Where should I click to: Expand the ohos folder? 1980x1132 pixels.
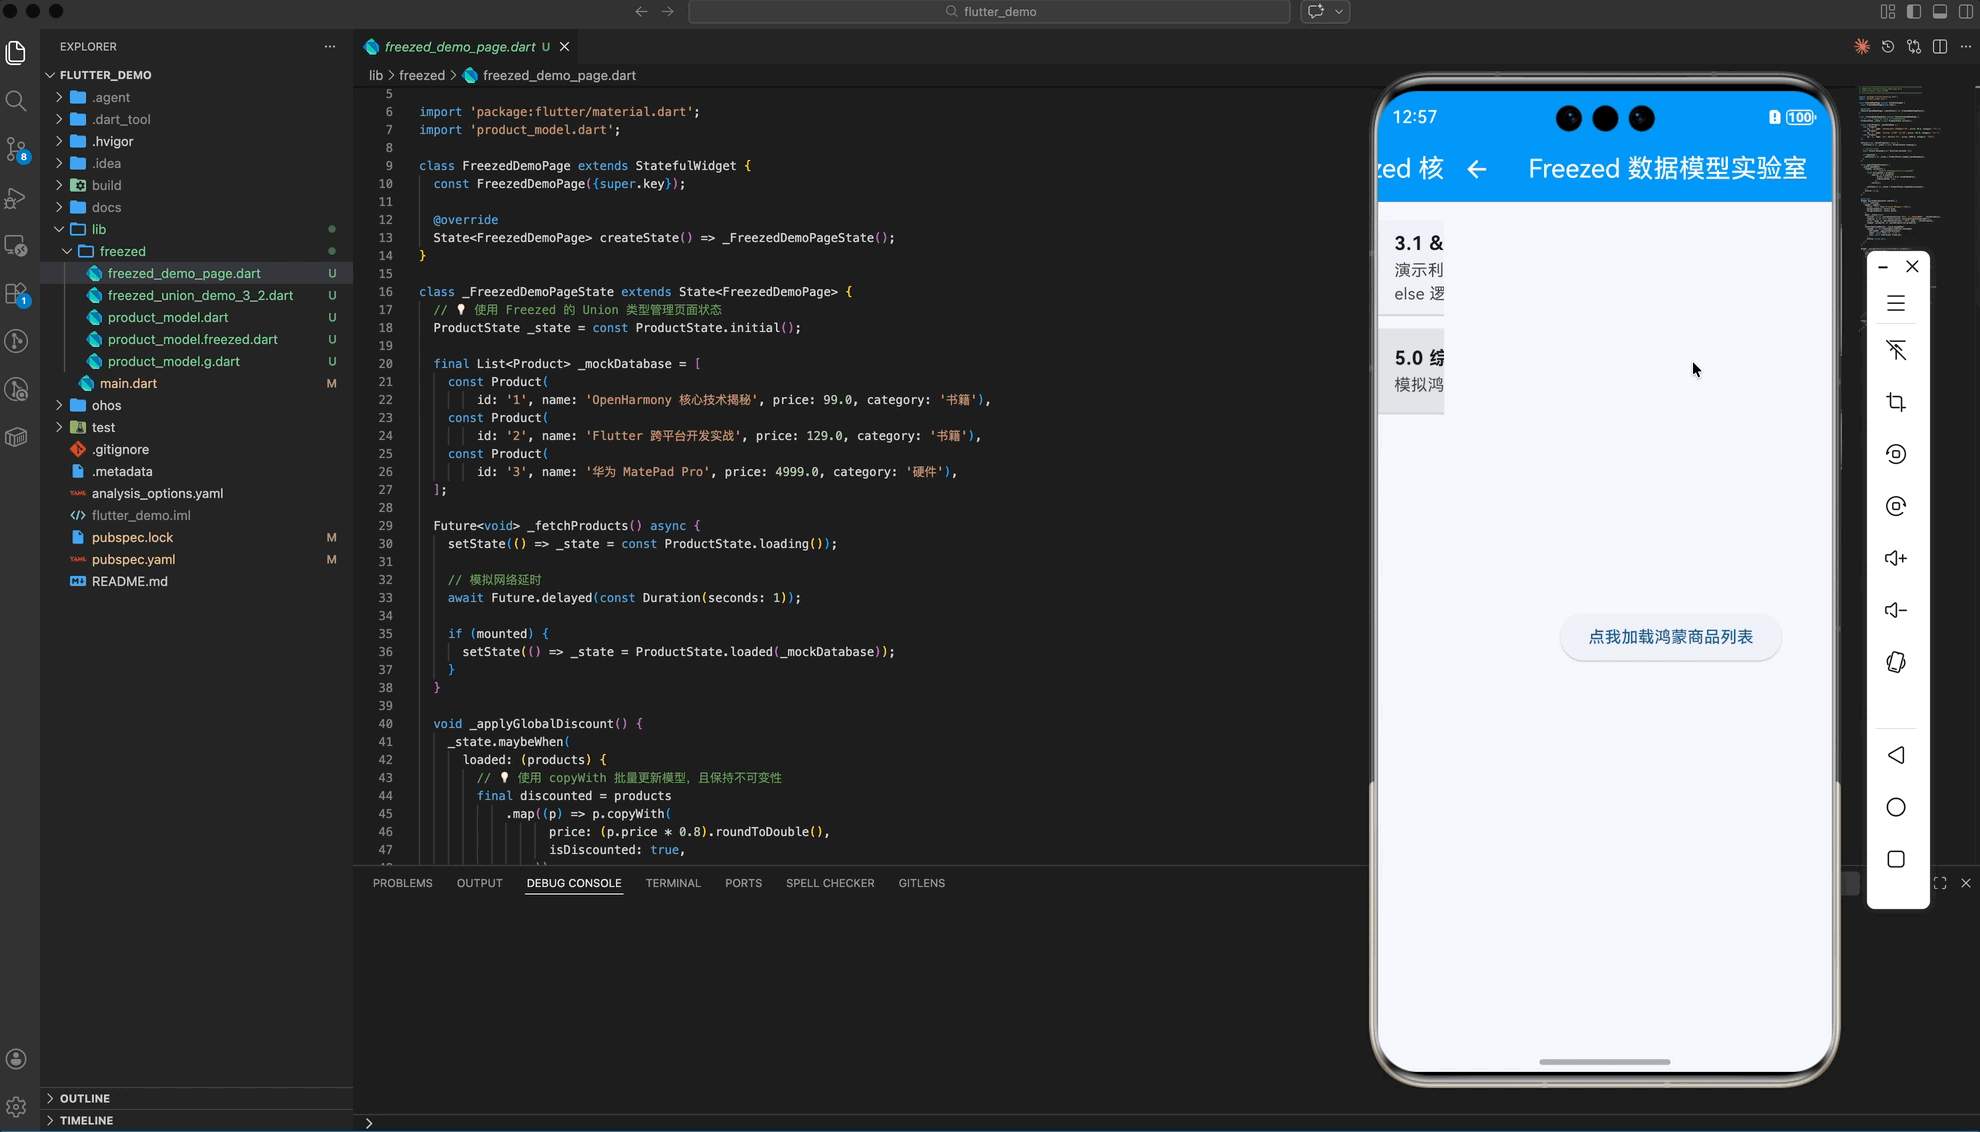point(106,405)
